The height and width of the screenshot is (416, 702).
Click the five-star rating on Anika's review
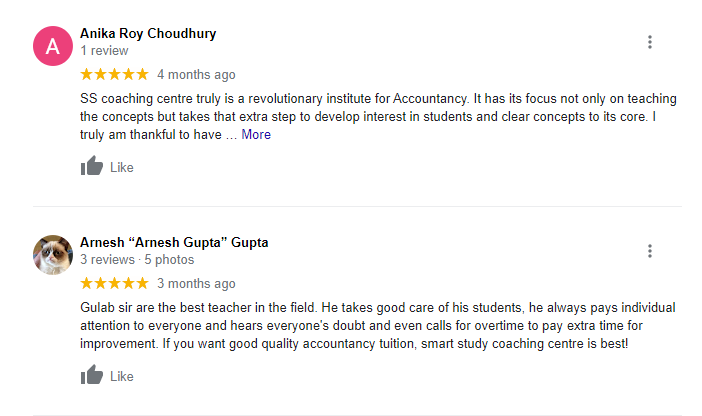point(114,74)
